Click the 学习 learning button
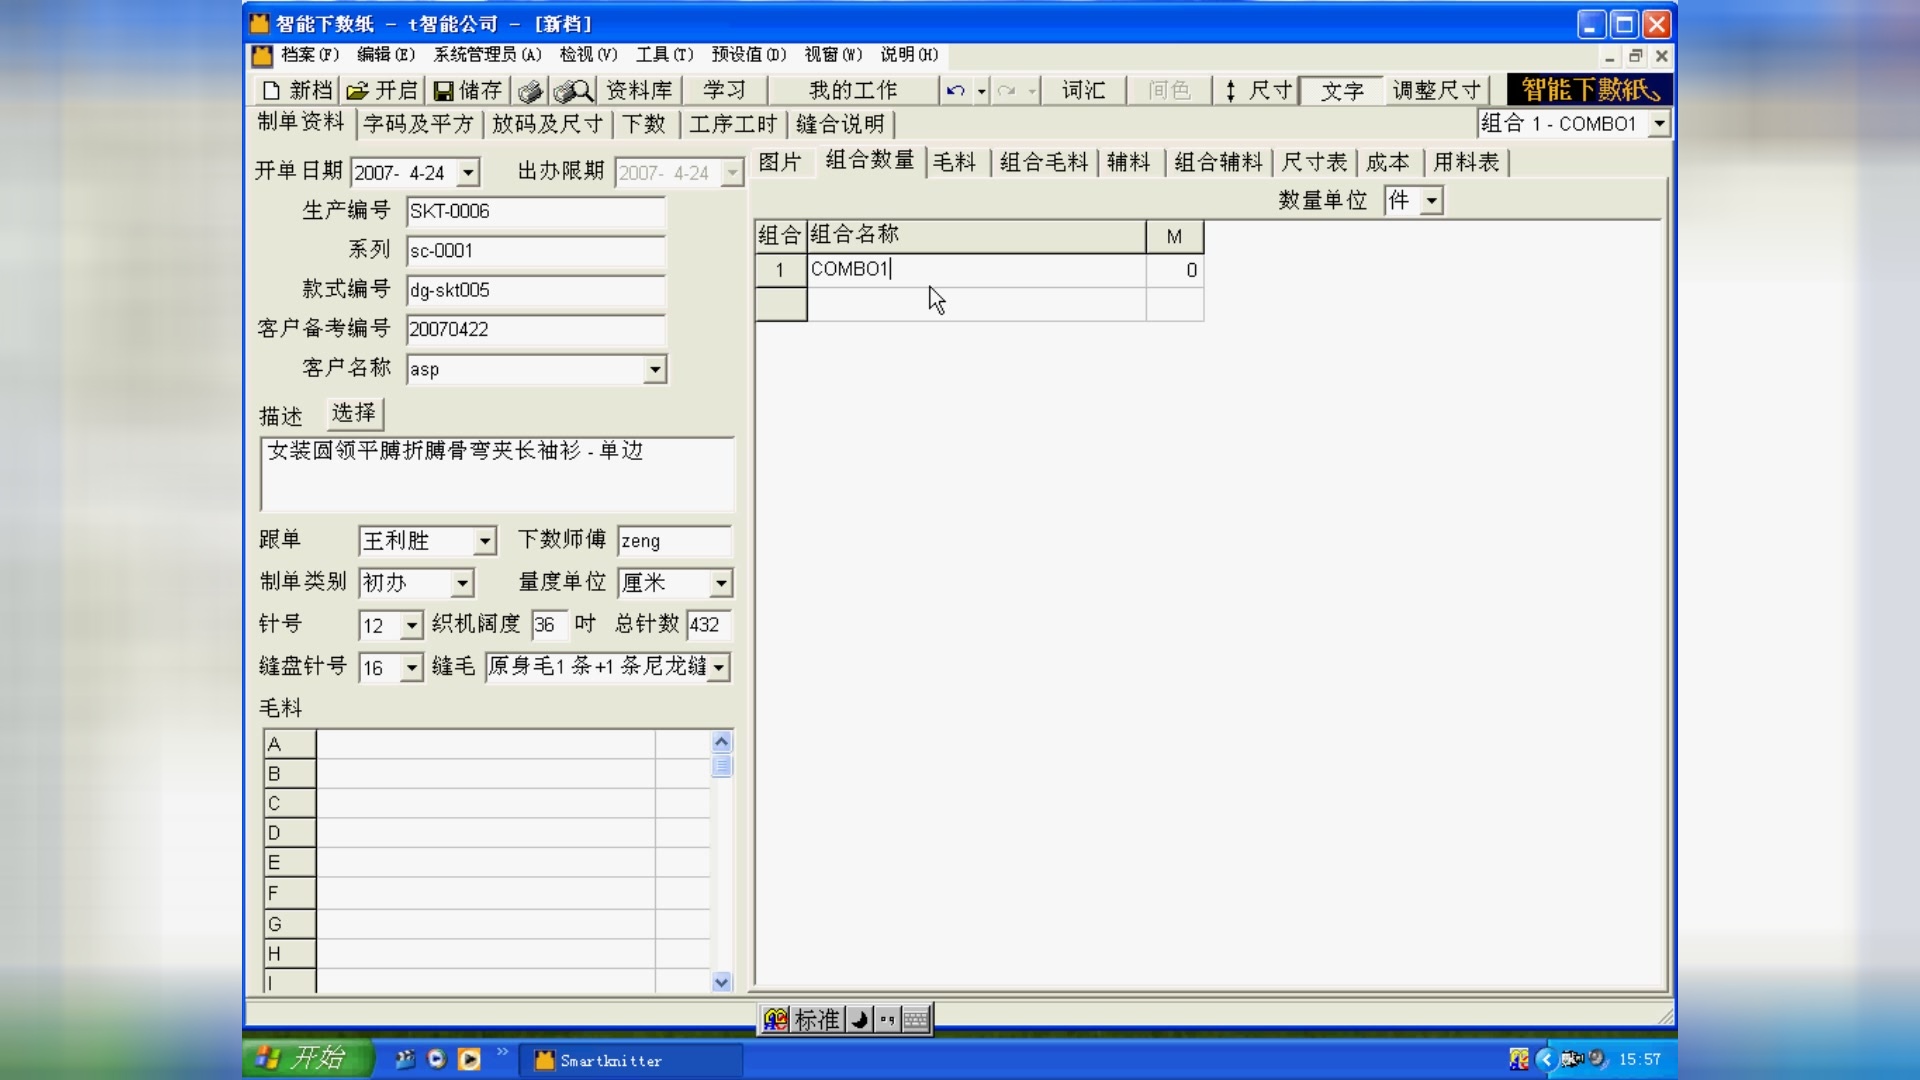 pyautogui.click(x=725, y=91)
